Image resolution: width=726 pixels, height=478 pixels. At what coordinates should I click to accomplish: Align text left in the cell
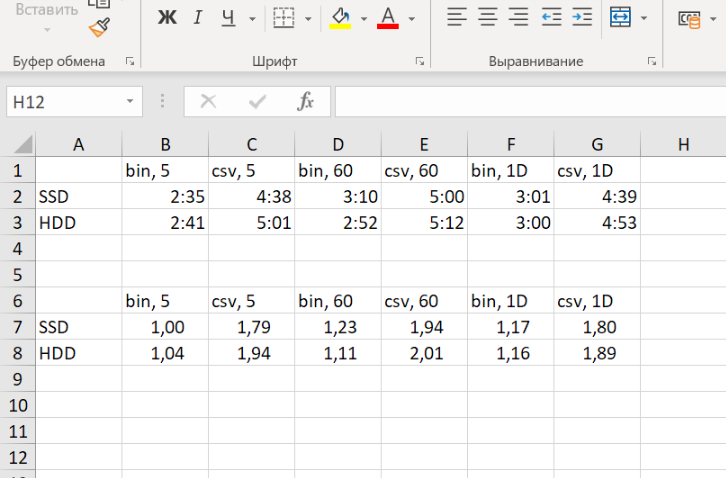(457, 17)
